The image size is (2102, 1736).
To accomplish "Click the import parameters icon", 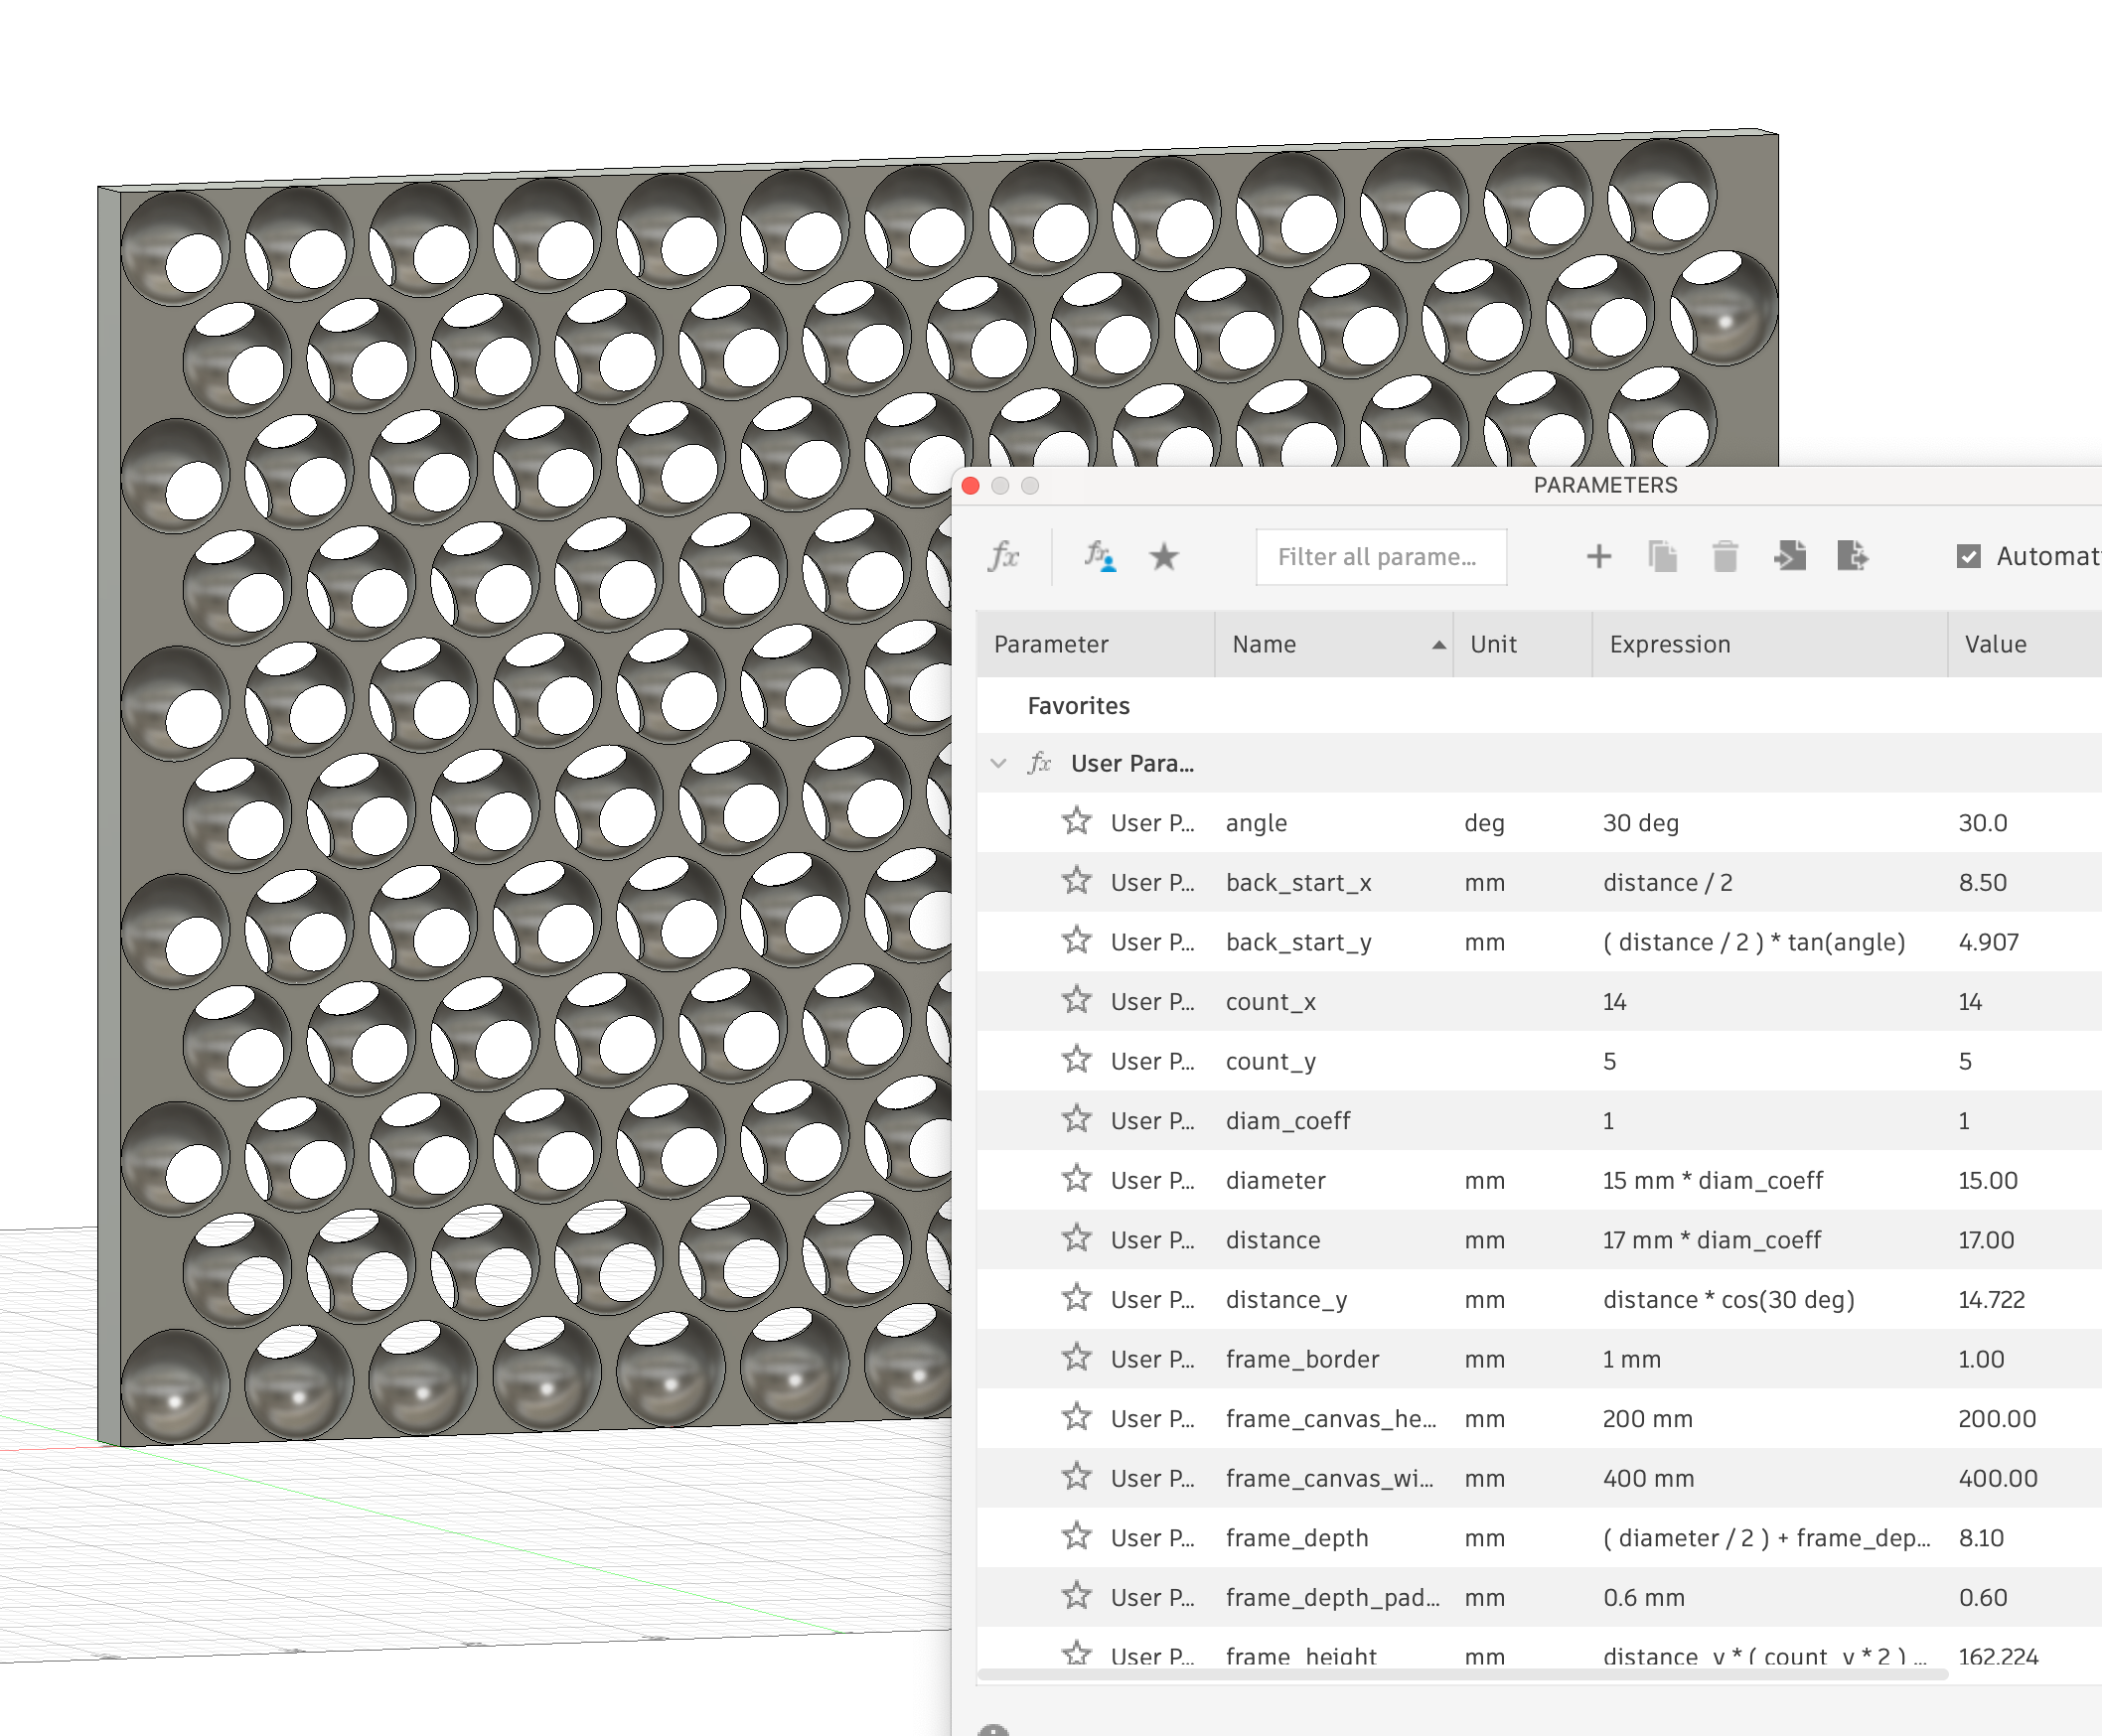I will (1789, 556).
